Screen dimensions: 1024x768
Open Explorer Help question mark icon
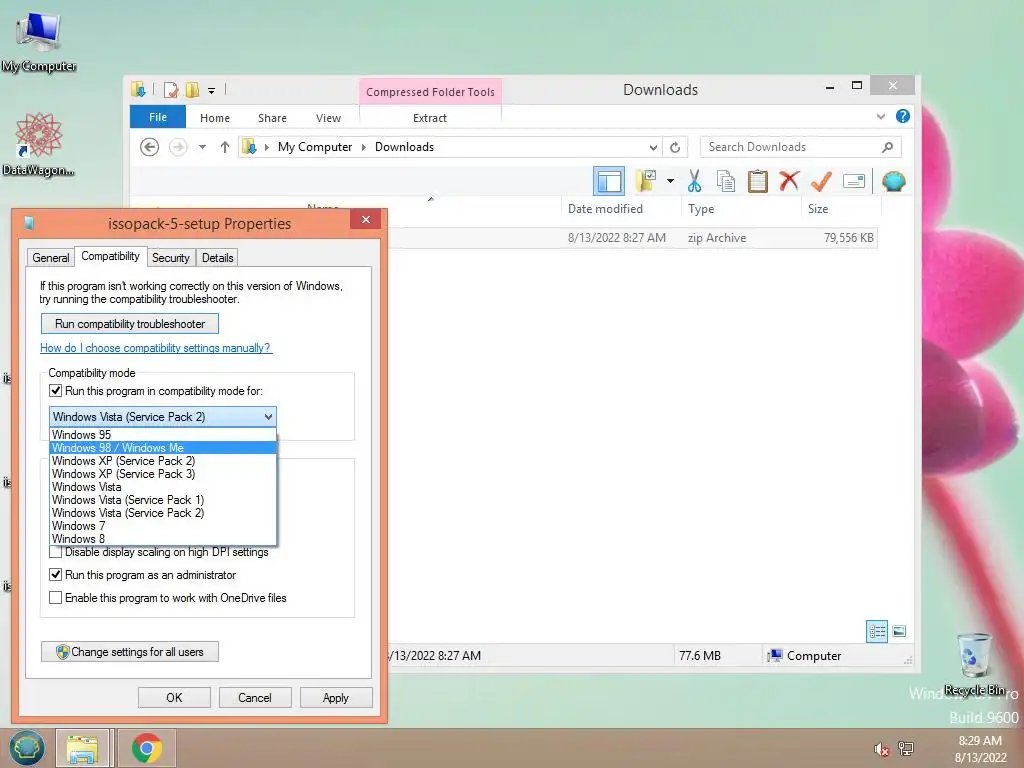[x=903, y=116]
